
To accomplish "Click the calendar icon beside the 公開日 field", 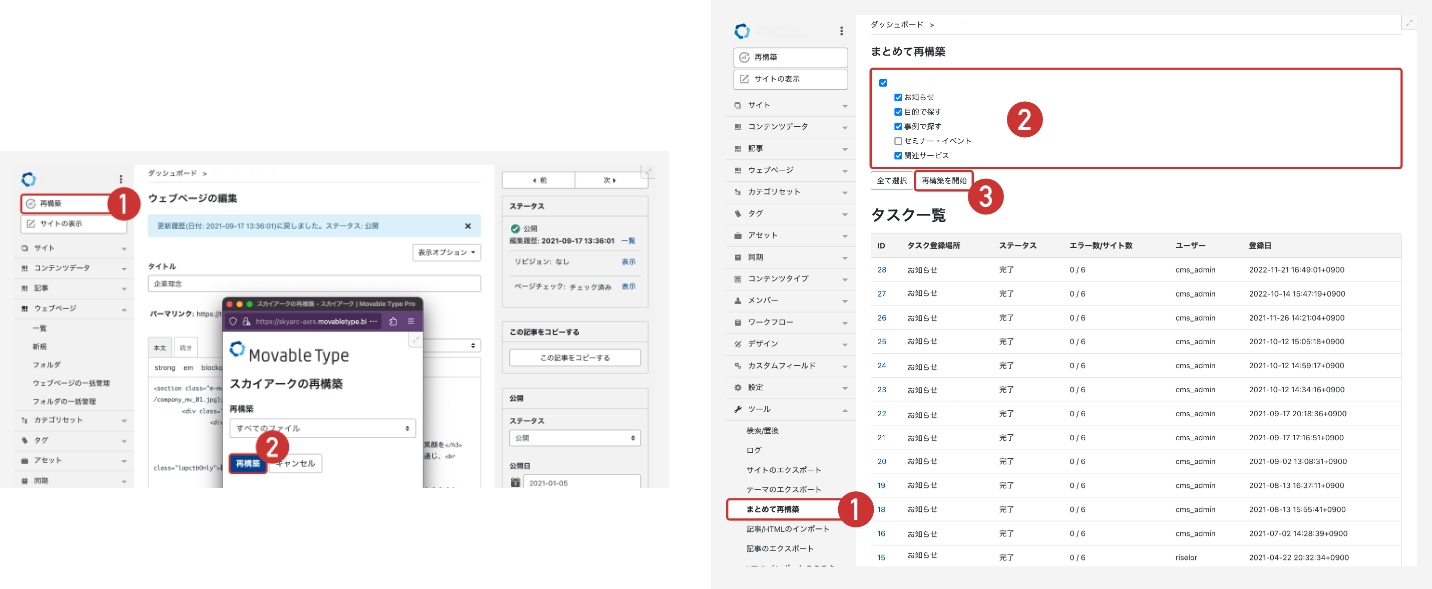I will click(x=516, y=482).
